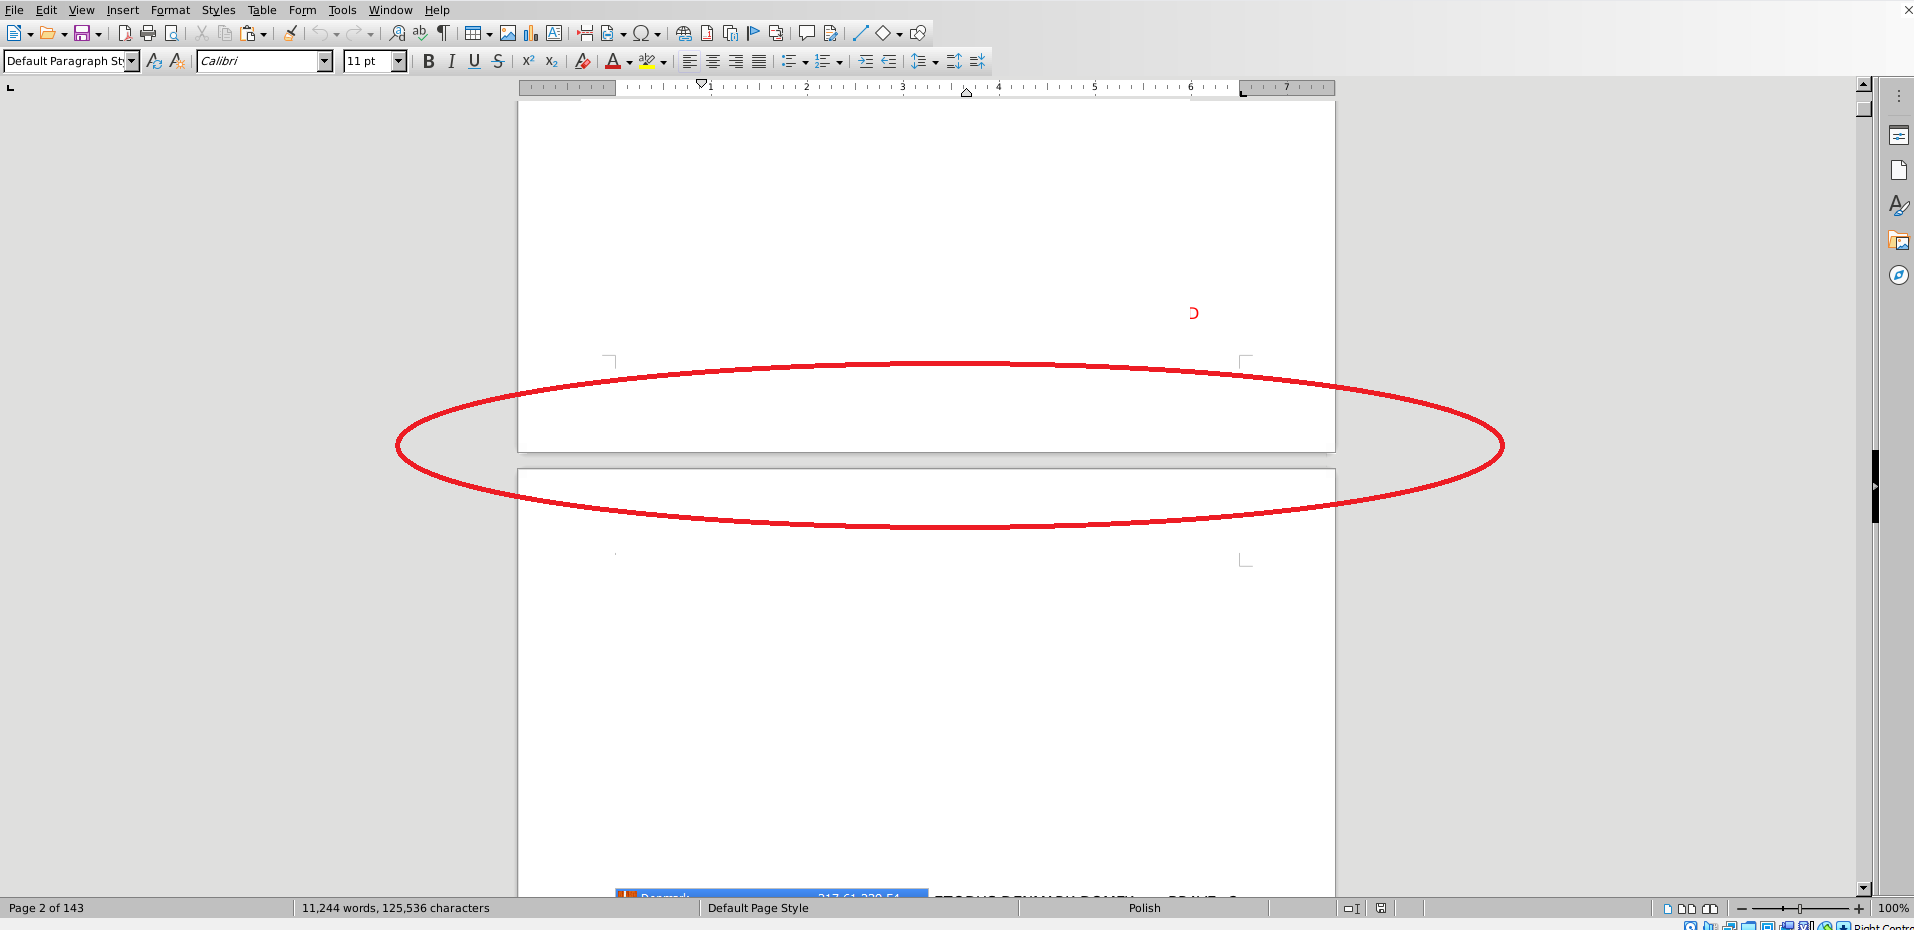Click the Insert Special Character omega icon
The image size is (1914, 930).
pos(641,33)
